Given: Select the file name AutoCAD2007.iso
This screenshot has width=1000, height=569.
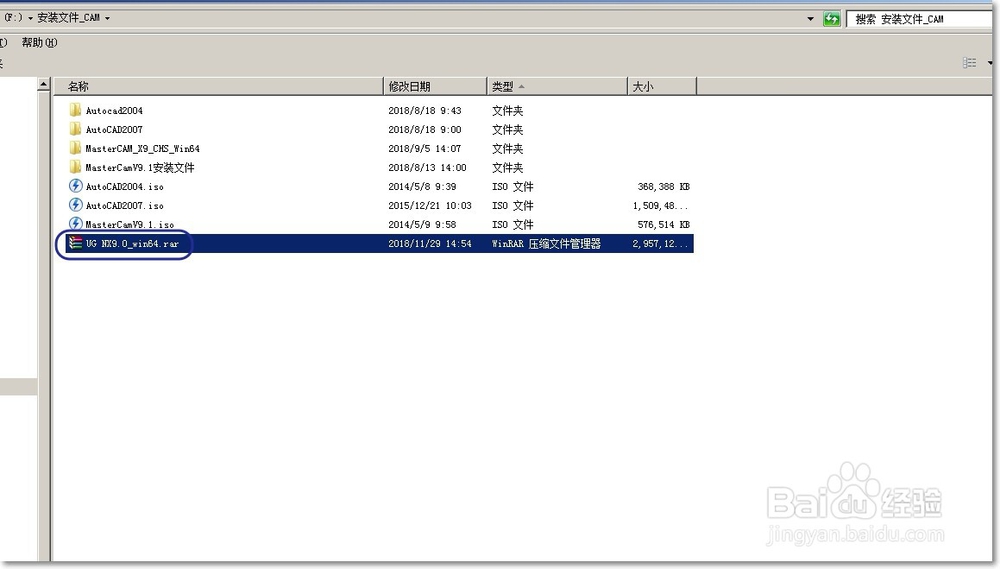Looking at the screenshot, I should coord(125,206).
